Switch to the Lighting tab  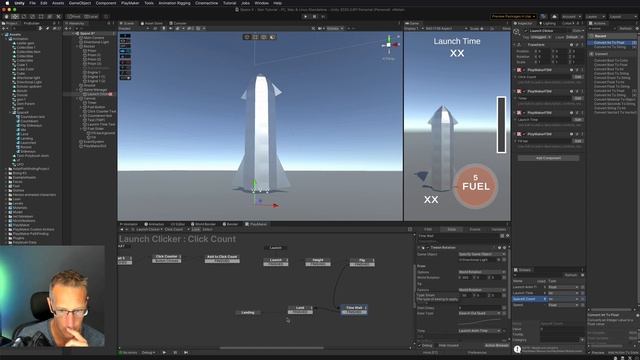coord(547,23)
